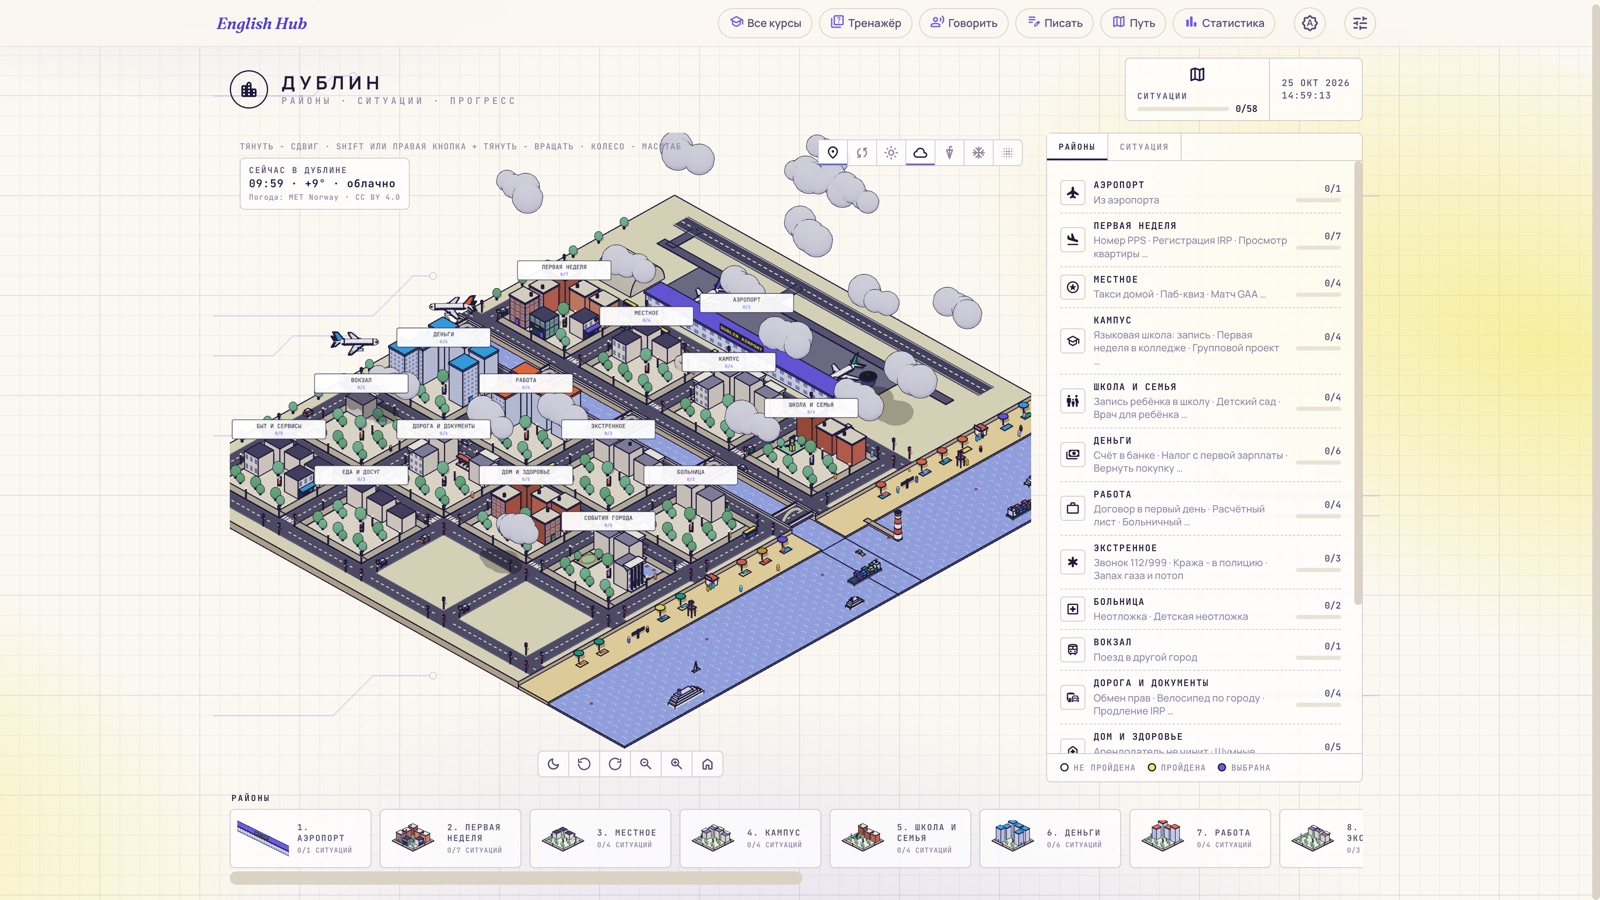Select the snowflake weather icon

click(x=979, y=153)
